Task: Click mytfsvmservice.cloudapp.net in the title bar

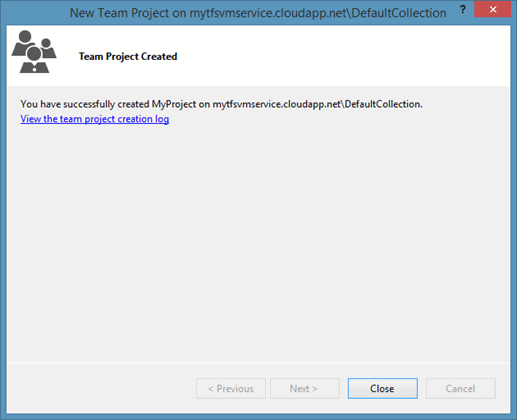Action: [x=269, y=13]
